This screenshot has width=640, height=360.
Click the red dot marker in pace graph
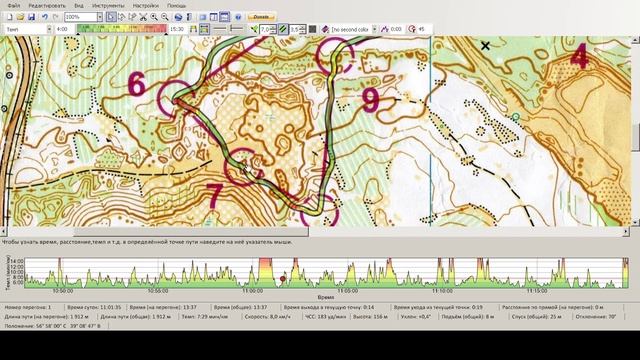283,279
